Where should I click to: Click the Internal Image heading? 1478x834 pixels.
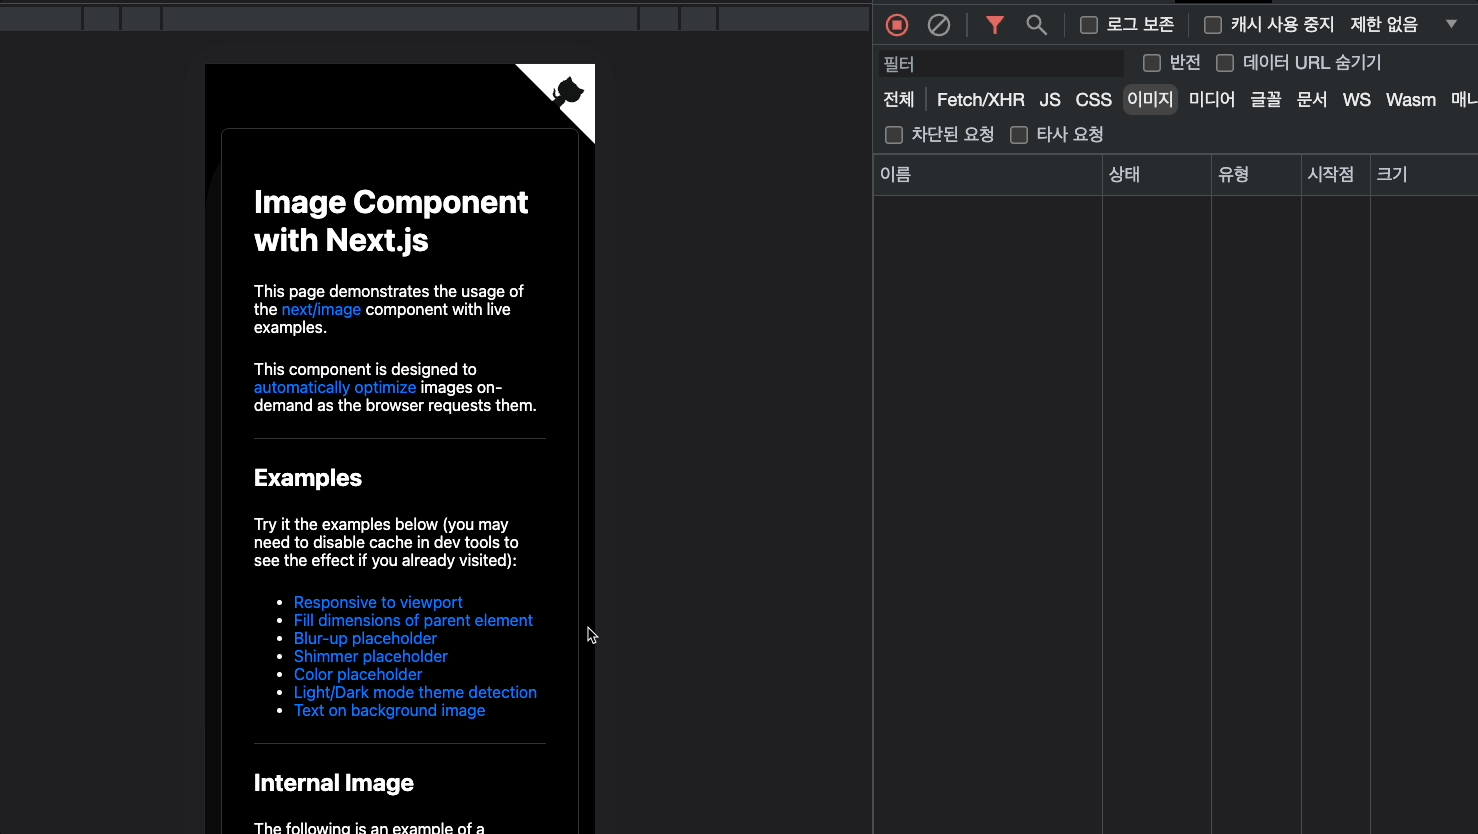[x=334, y=783]
